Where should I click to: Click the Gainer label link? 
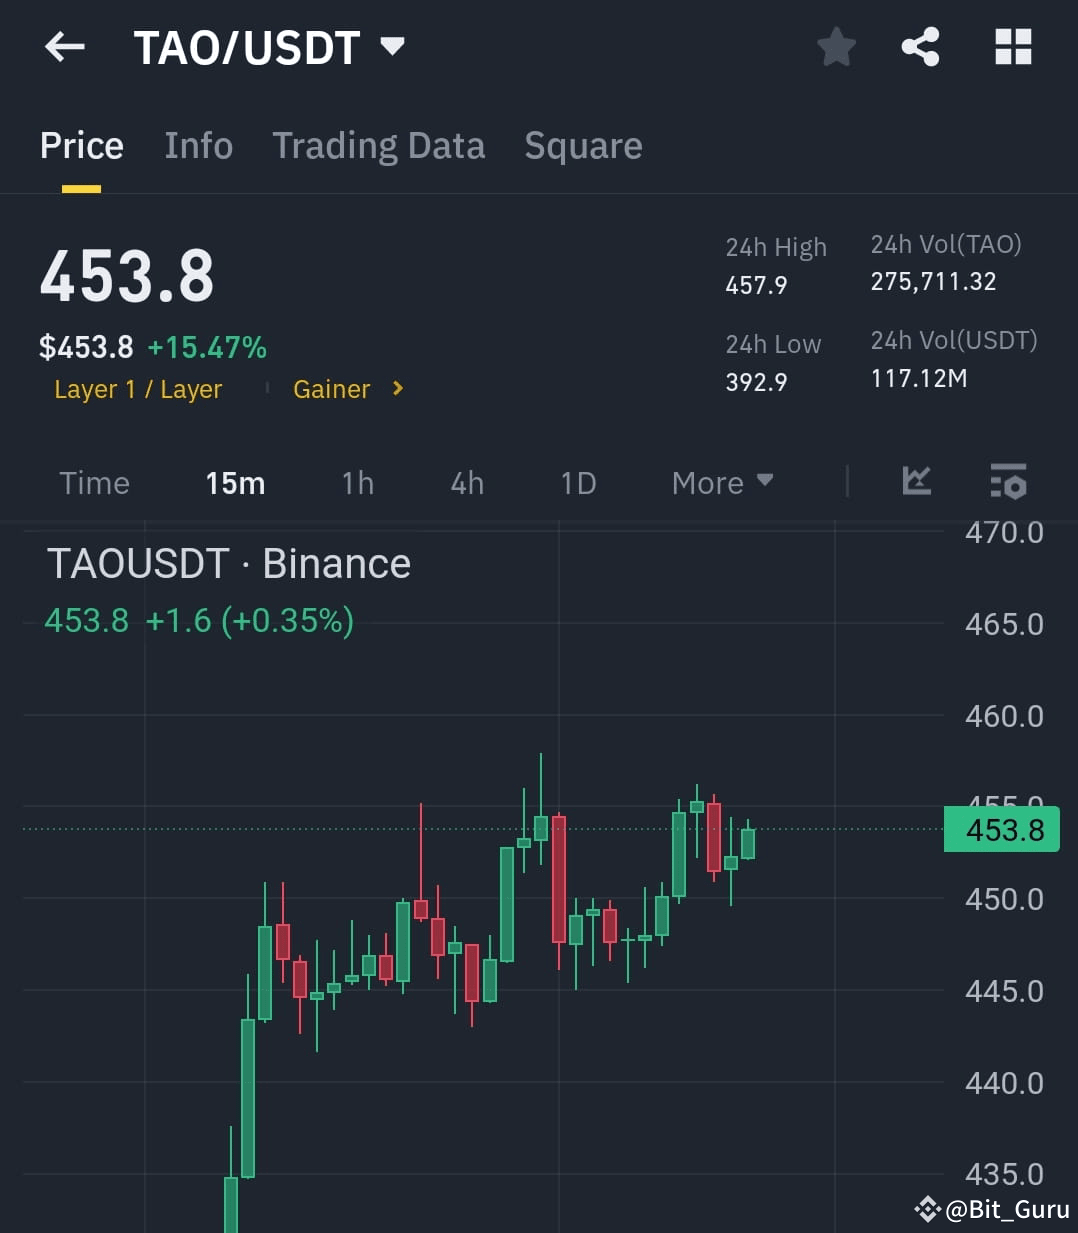coord(331,389)
